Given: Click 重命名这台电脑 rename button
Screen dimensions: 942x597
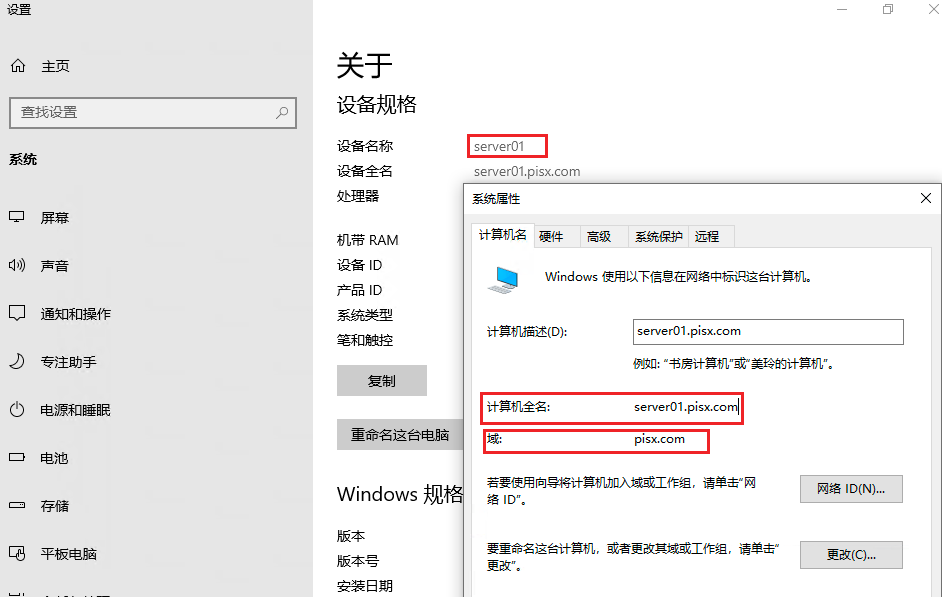Looking at the screenshot, I should point(400,436).
